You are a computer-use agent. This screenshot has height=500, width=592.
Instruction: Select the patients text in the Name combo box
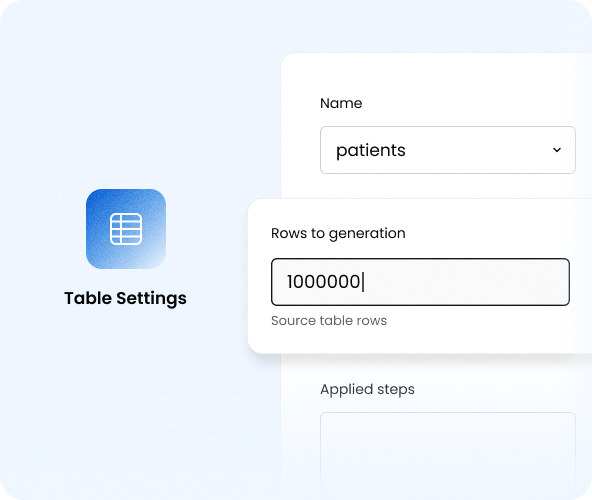pyautogui.click(x=371, y=150)
